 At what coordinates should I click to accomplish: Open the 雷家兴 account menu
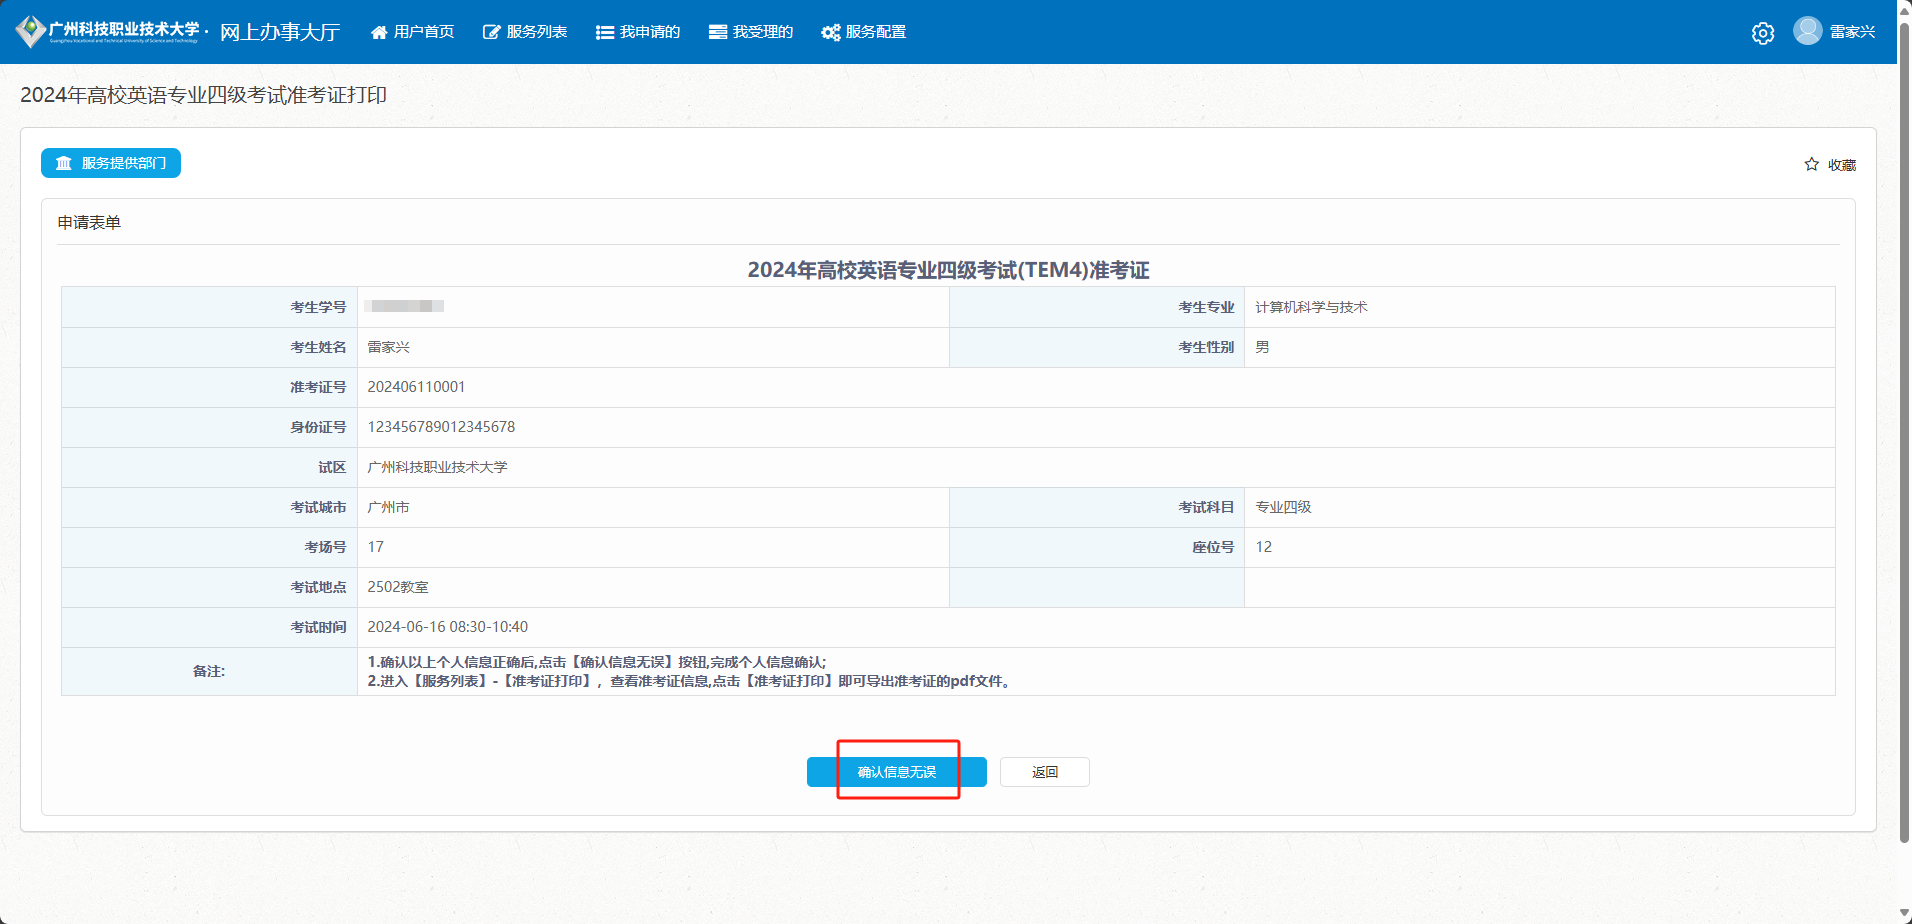1852,32
